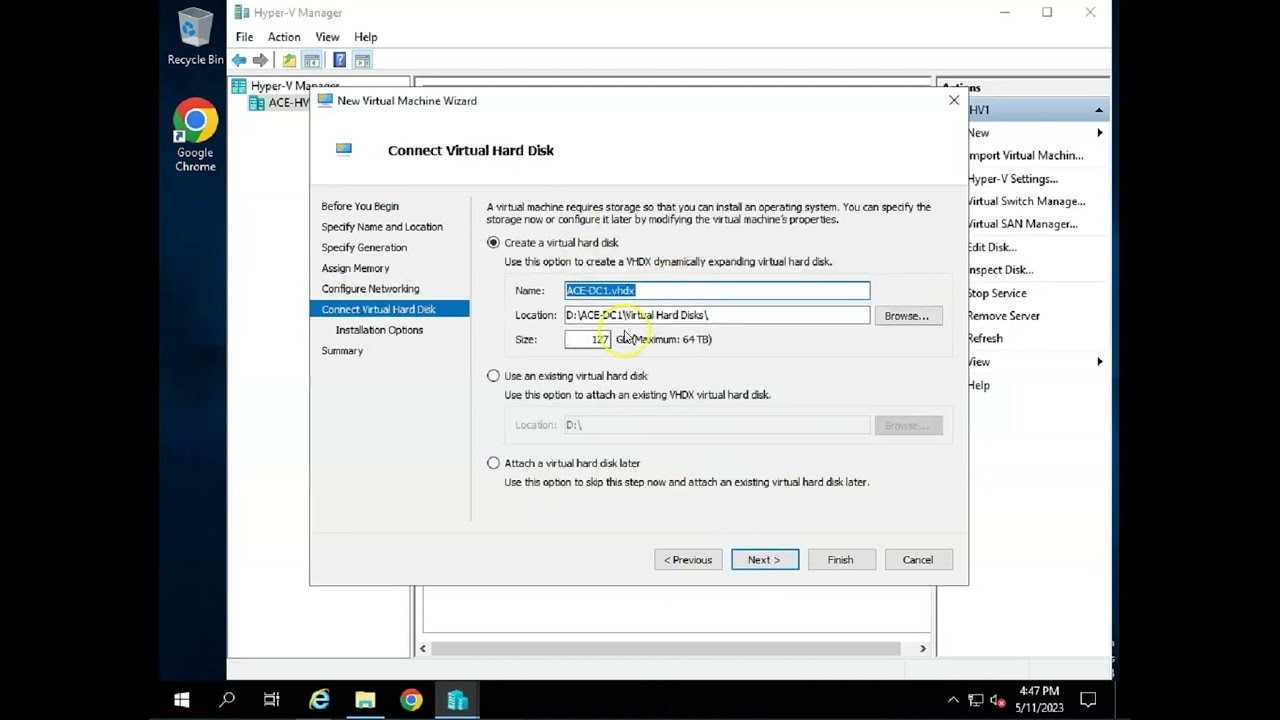Click Remove Server in Actions pane
The width and height of the screenshot is (1280, 720).
click(1004, 316)
